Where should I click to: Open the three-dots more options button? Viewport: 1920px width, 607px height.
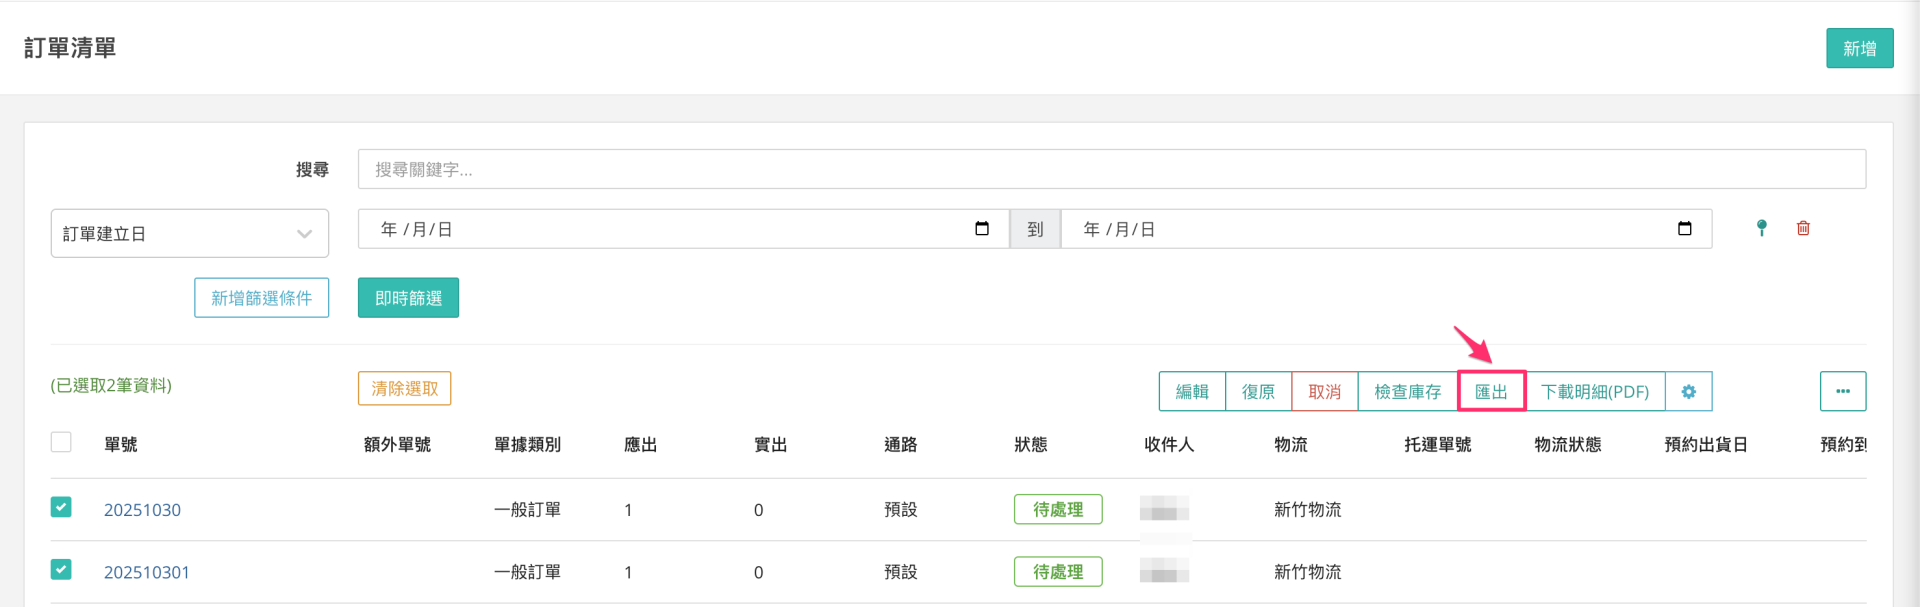1842,392
